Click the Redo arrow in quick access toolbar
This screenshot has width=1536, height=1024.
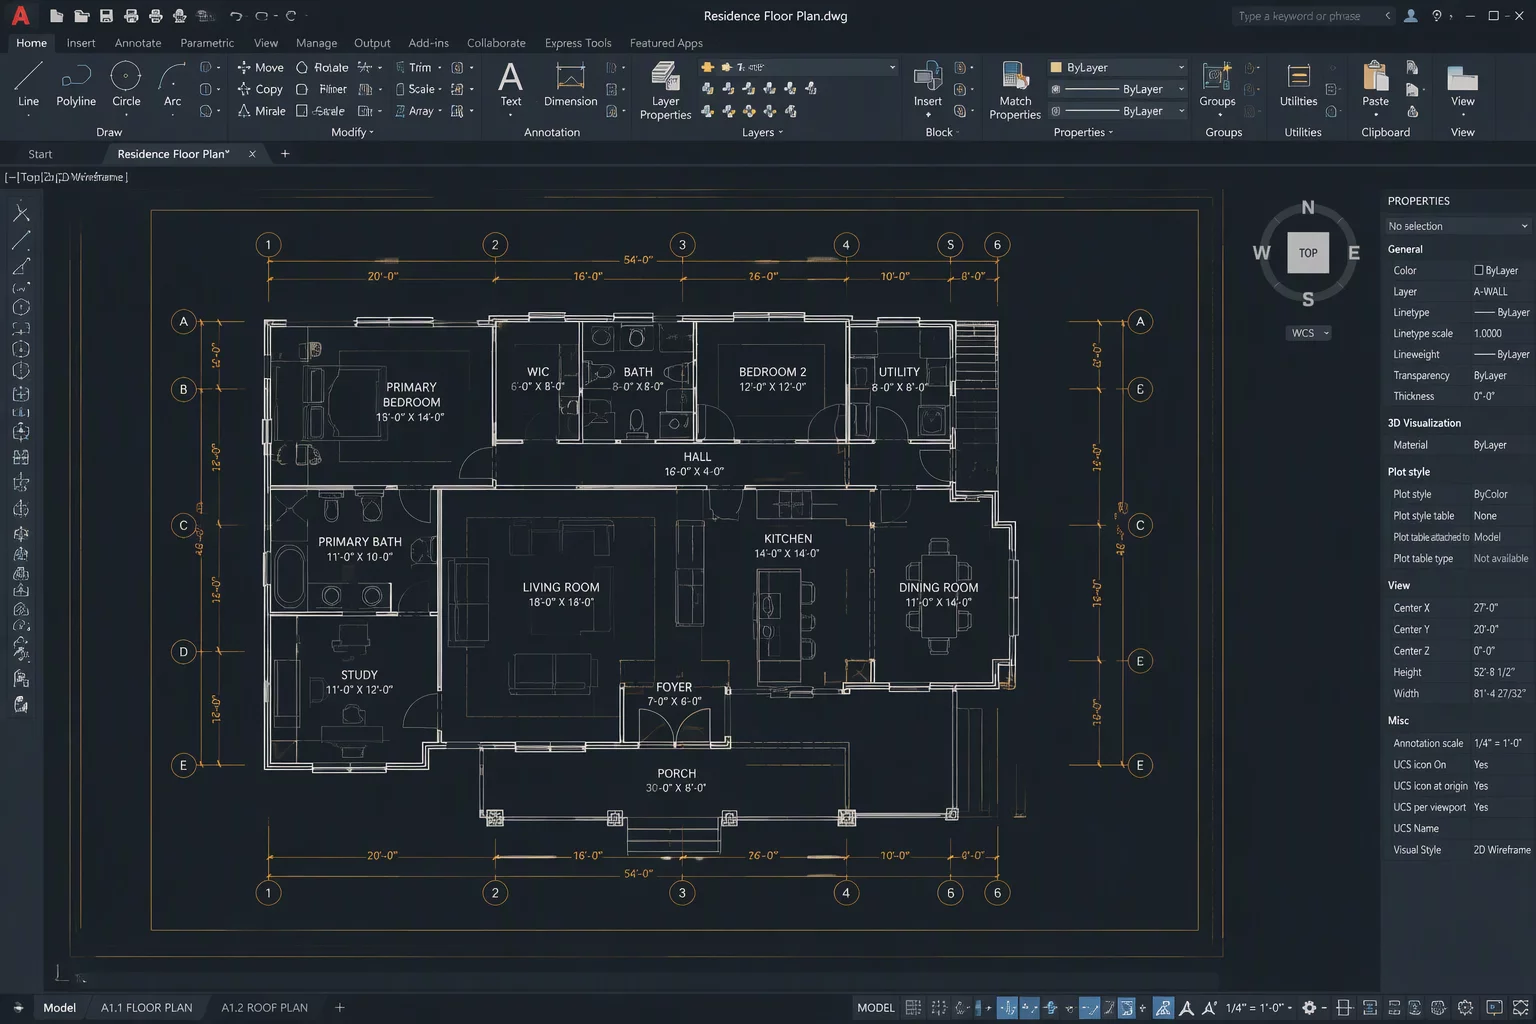click(261, 16)
